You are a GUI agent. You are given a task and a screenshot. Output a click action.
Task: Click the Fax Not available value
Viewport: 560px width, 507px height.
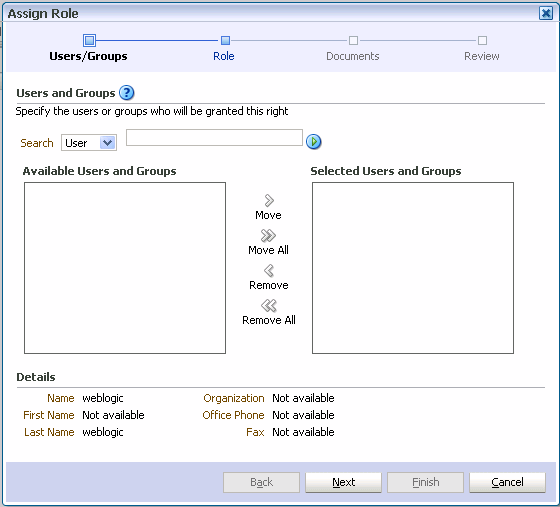(303, 432)
